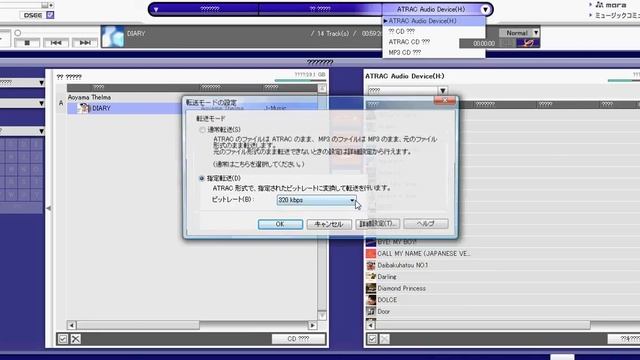Select the BYE! MY BOY device track
This screenshot has height=360, width=640.
[x=397, y=242]
